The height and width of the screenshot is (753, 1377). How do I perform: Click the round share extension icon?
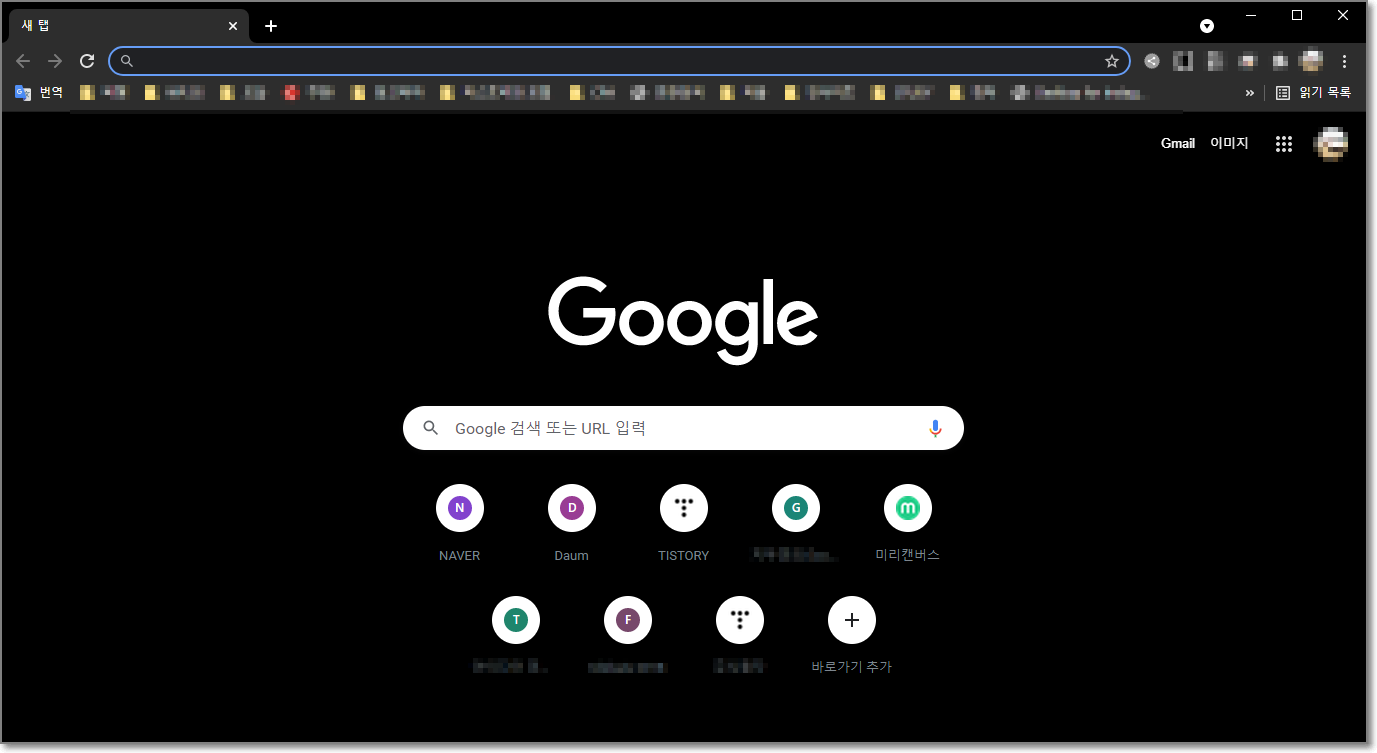point(1152,61)
